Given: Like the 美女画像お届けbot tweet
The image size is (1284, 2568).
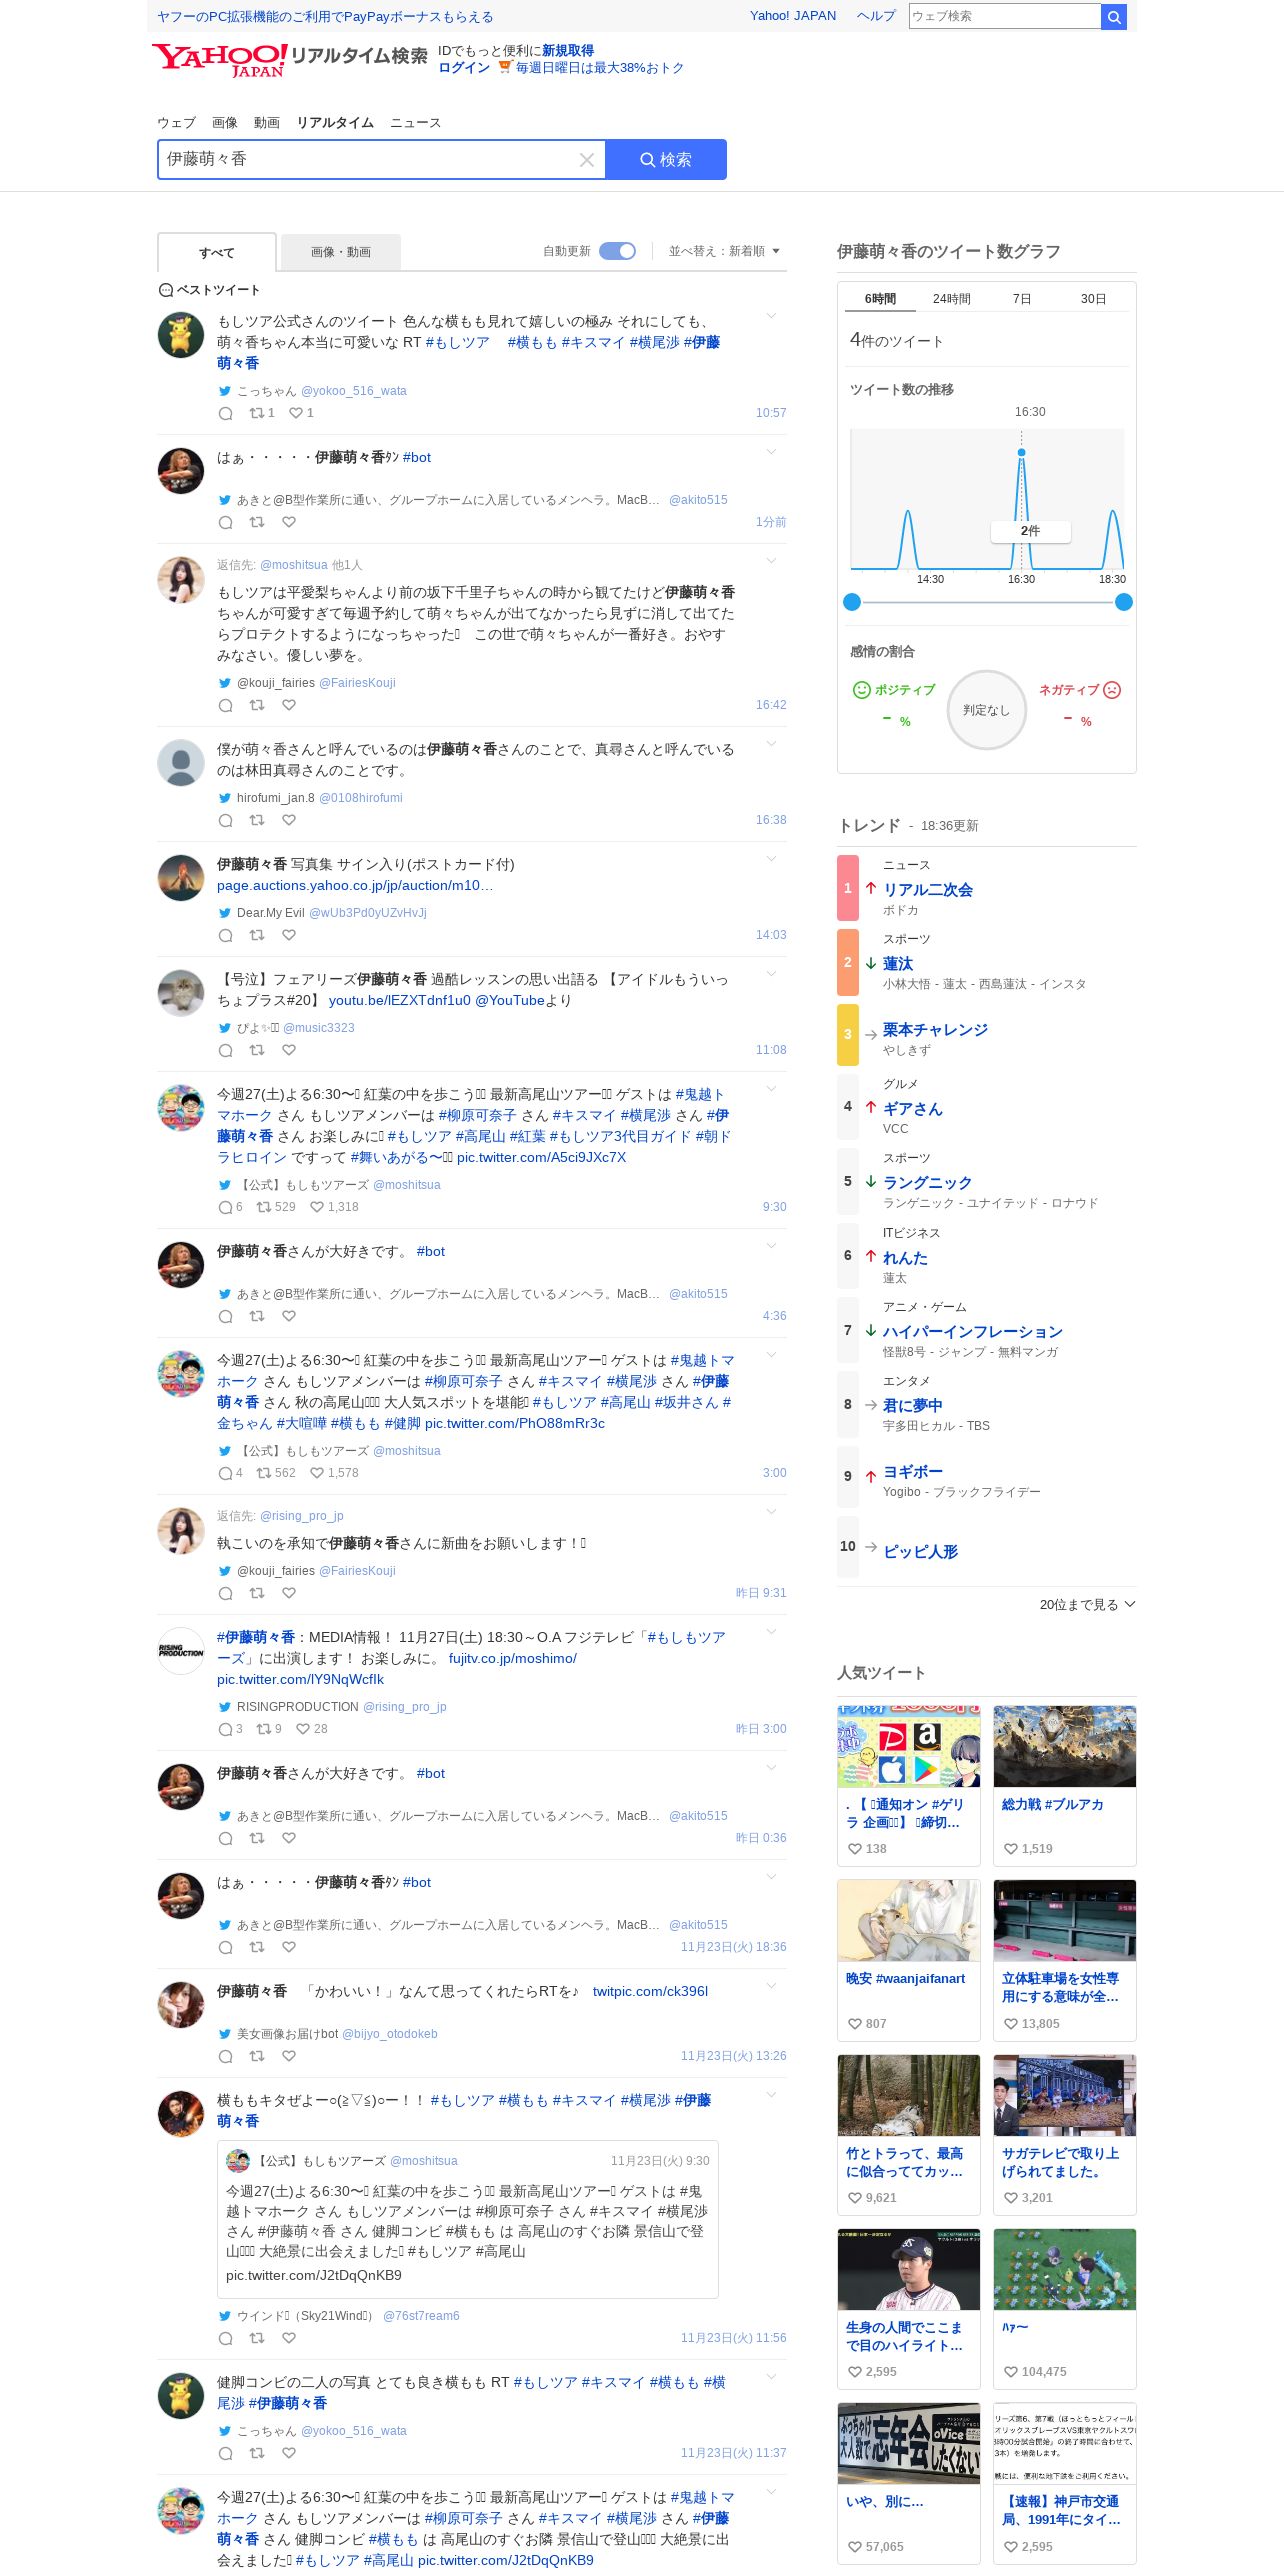Looking at the screenshot, I should (289, 2056).
